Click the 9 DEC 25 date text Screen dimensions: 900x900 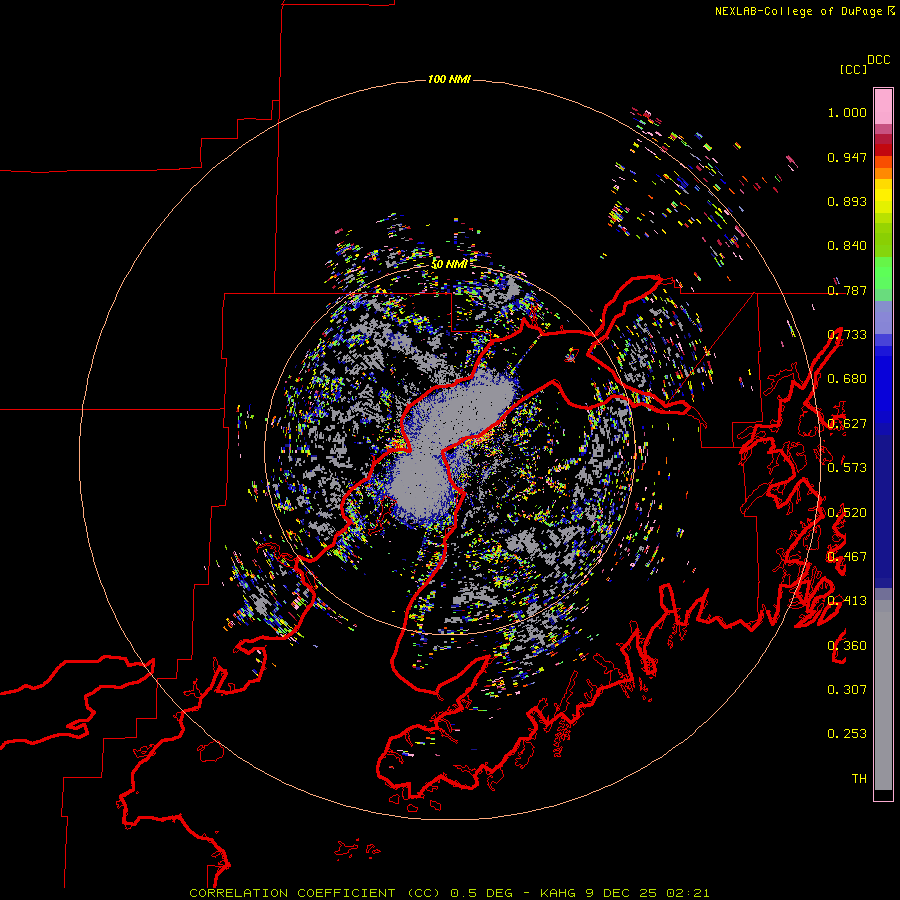622,893
